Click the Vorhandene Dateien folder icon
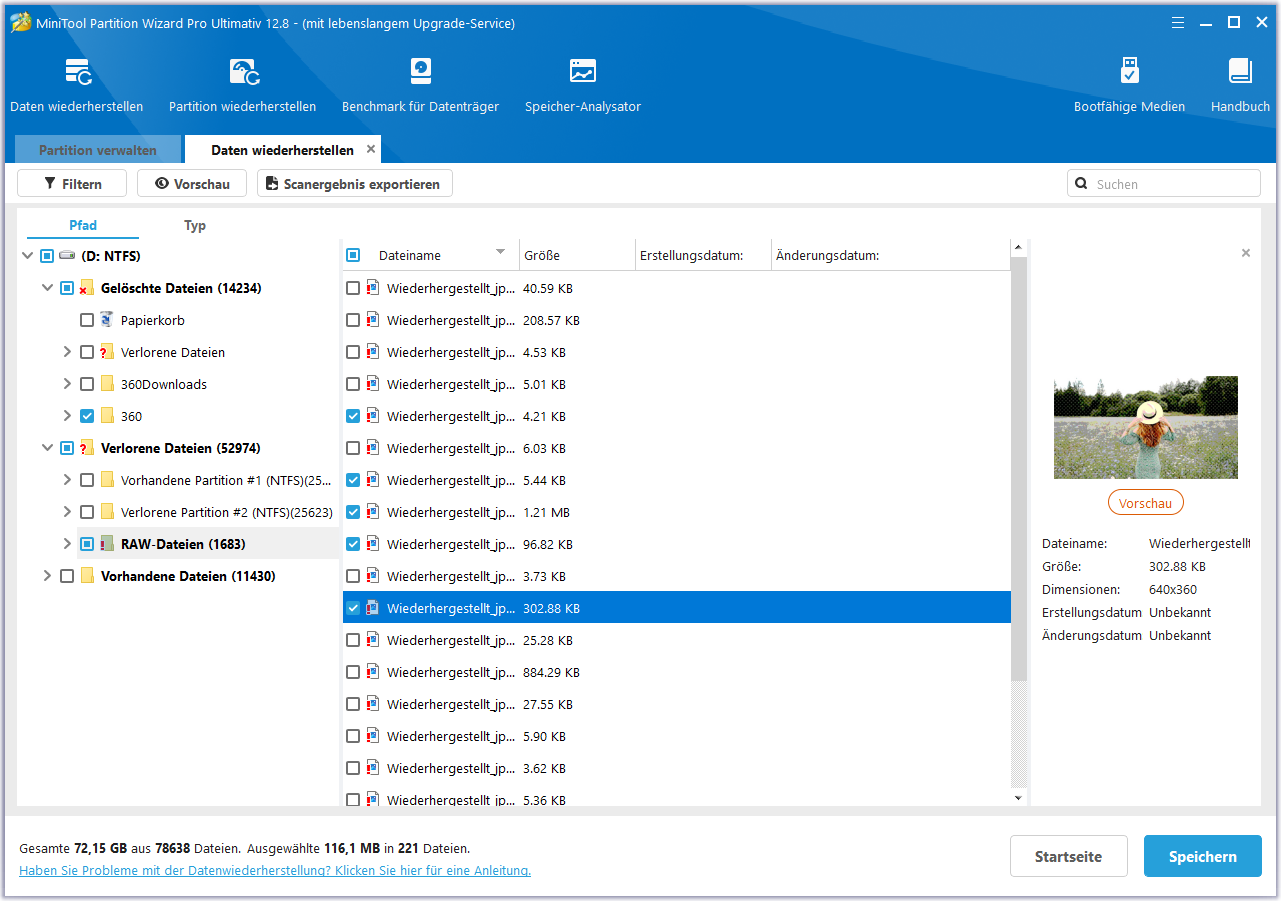This screenshot has width=1281, height=901. [87, 576]
